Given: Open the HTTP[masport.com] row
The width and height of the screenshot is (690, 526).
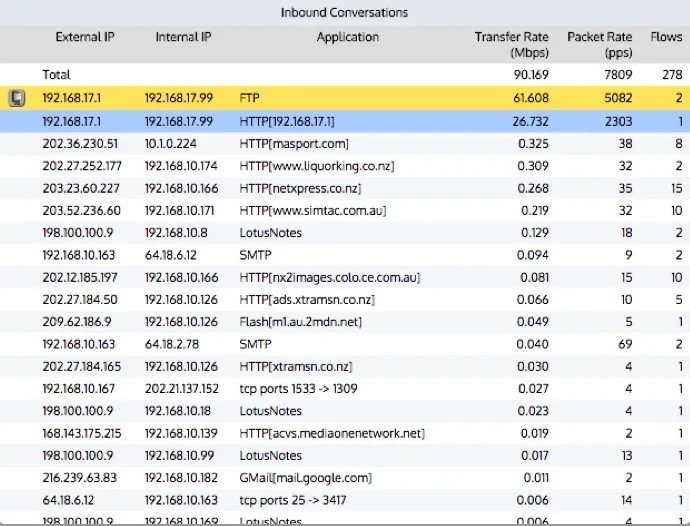Looking at the screenshot, I should tap(345, 143).
